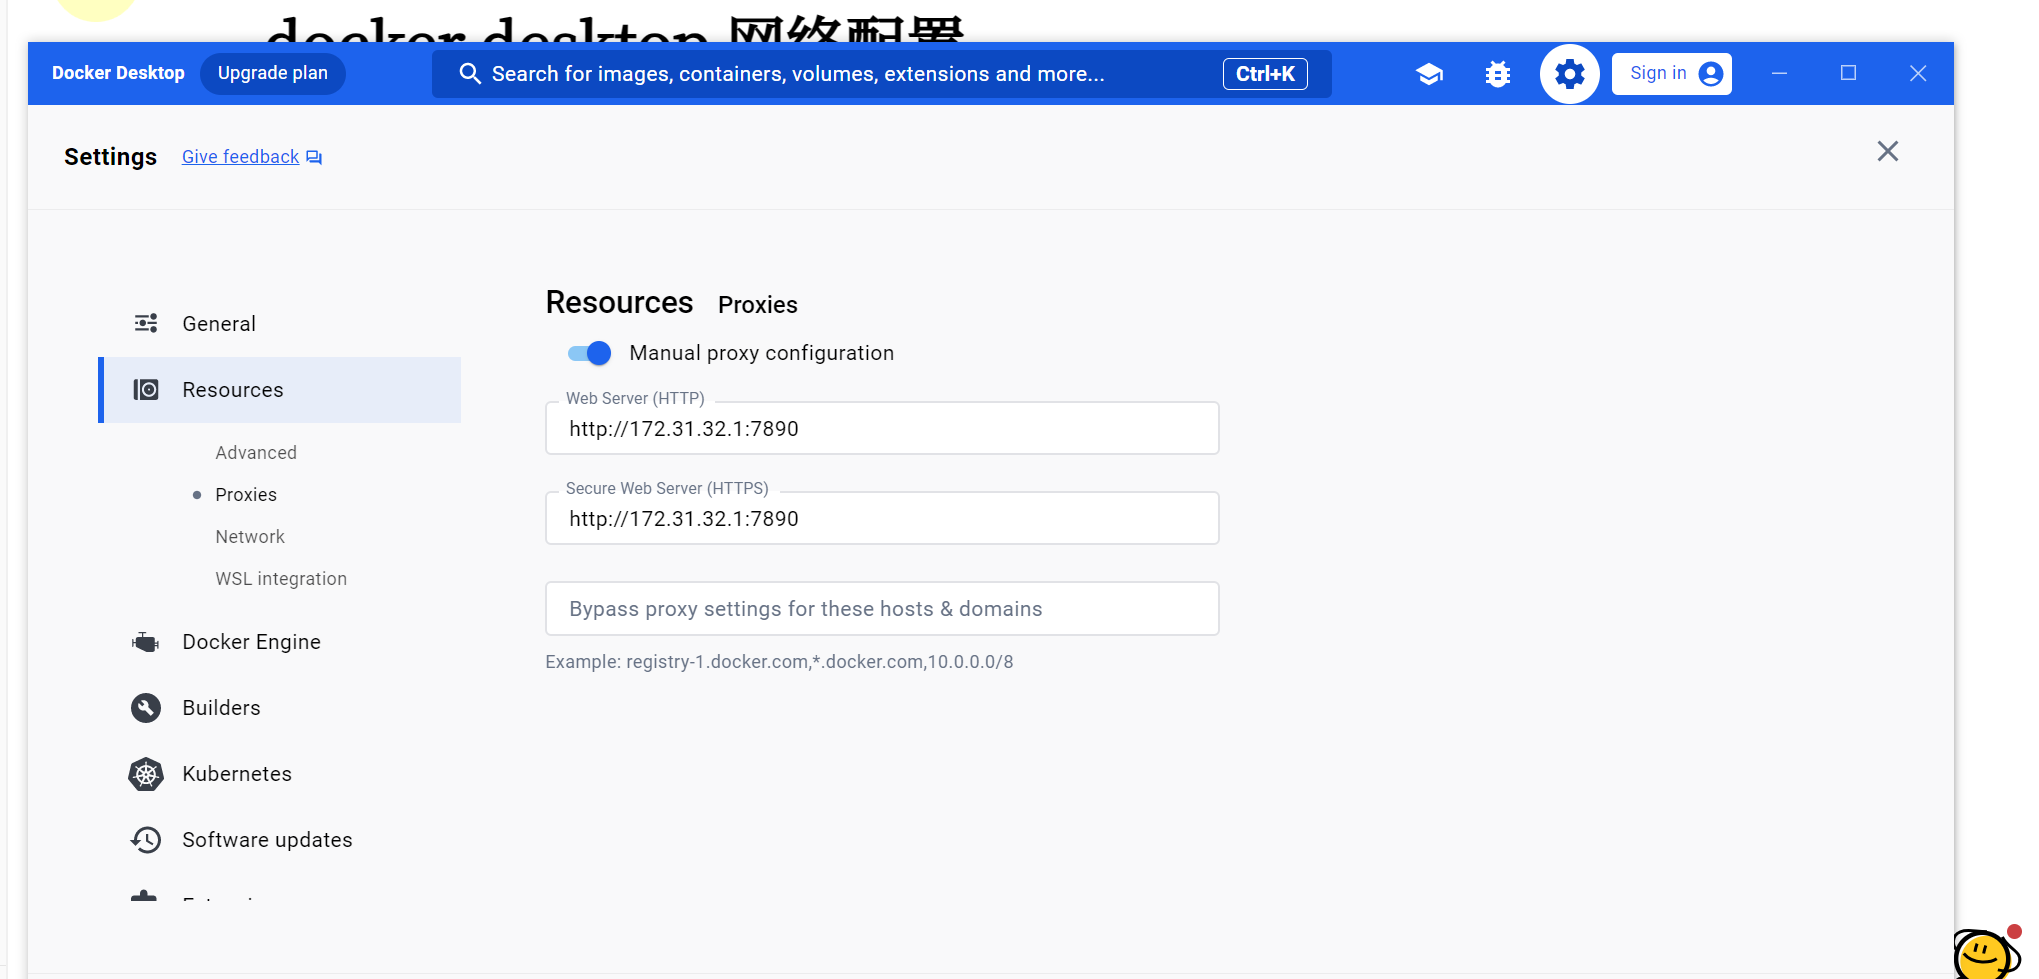2039x979 pixels.
Task: Click the search magnifier icon
Action: (x=470, y=74)
